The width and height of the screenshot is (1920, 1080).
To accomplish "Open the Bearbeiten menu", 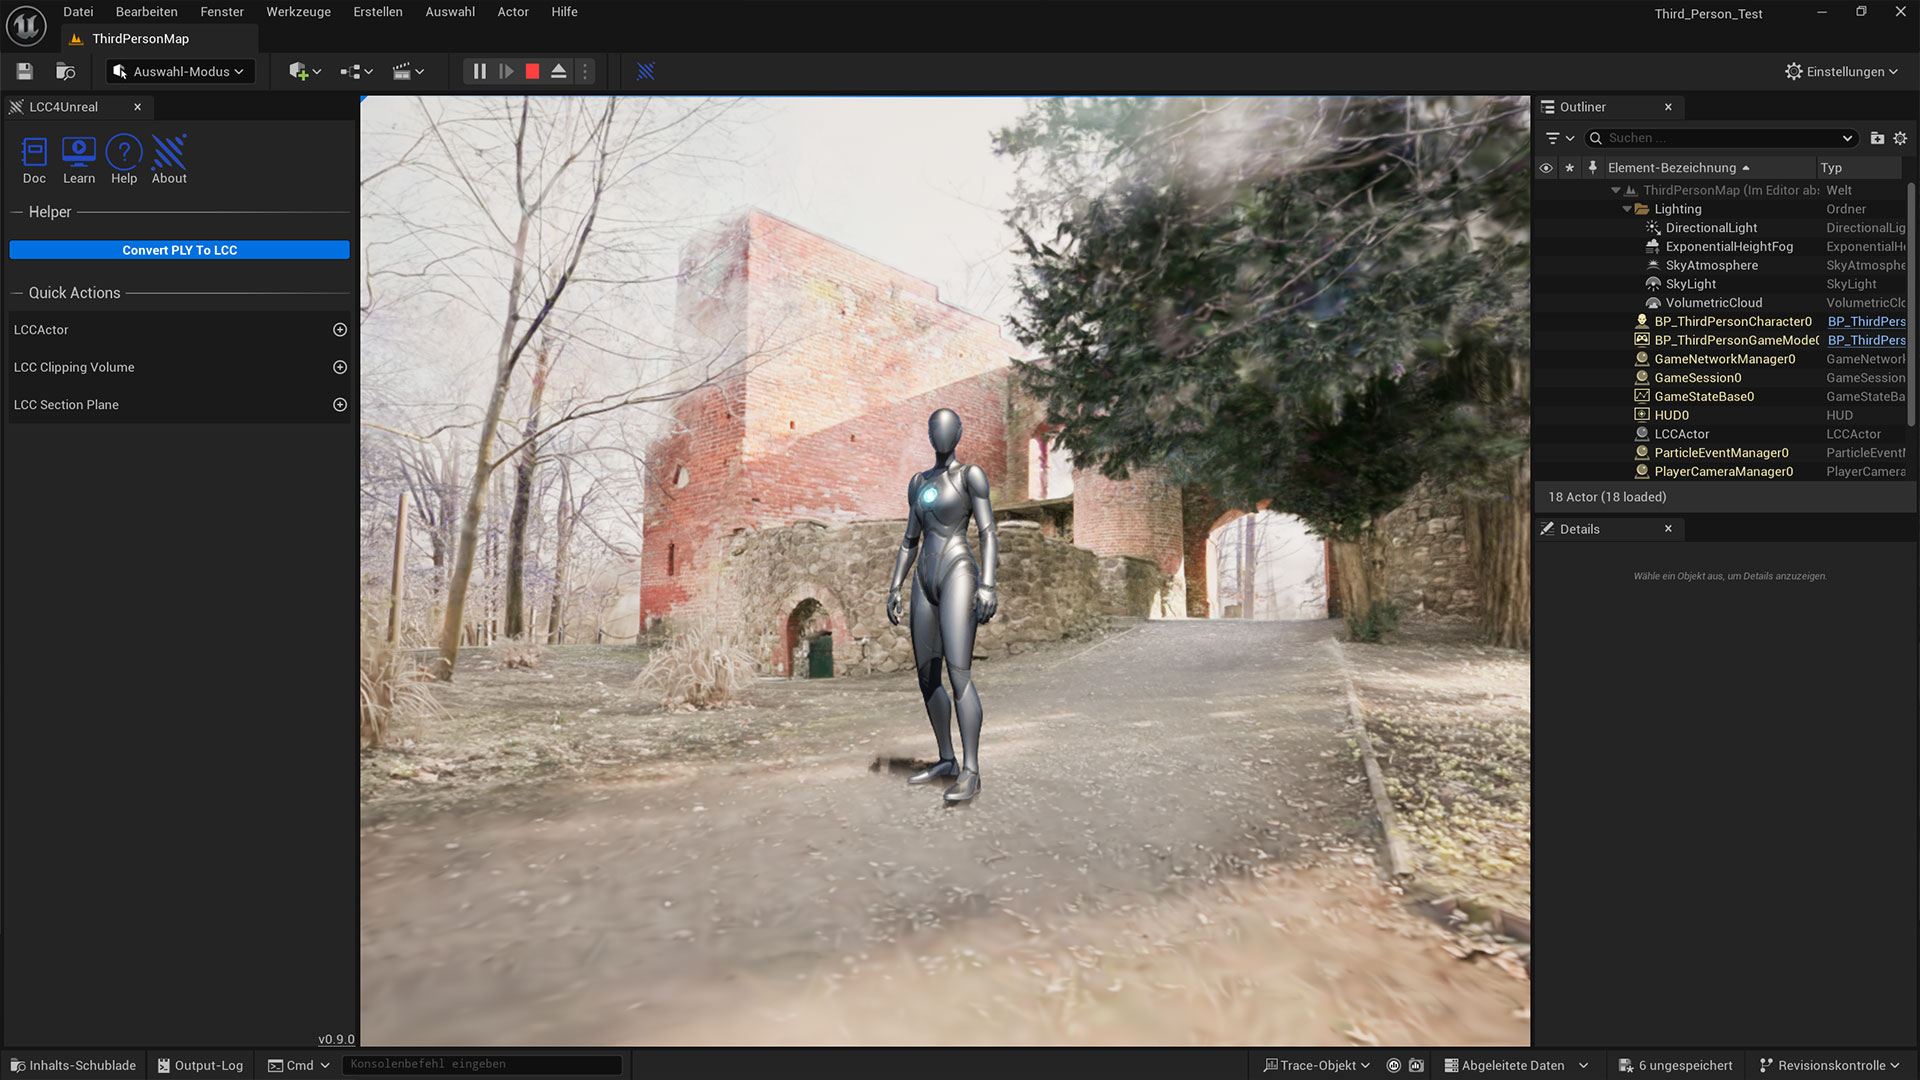I will pyautogui.click(x=146, y=12).
